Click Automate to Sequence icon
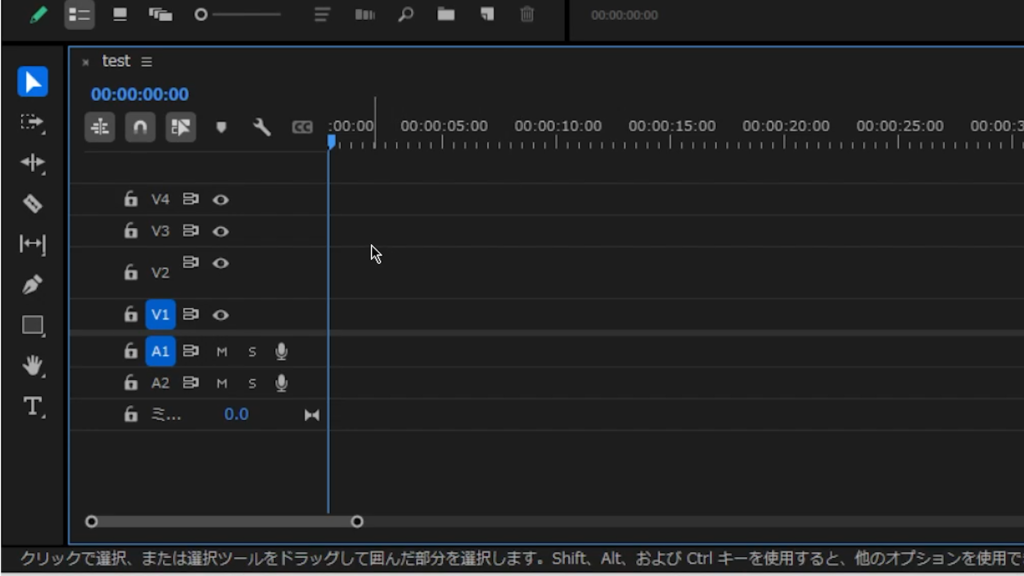This screenshot has width=1024, height=576. [364, 14]
